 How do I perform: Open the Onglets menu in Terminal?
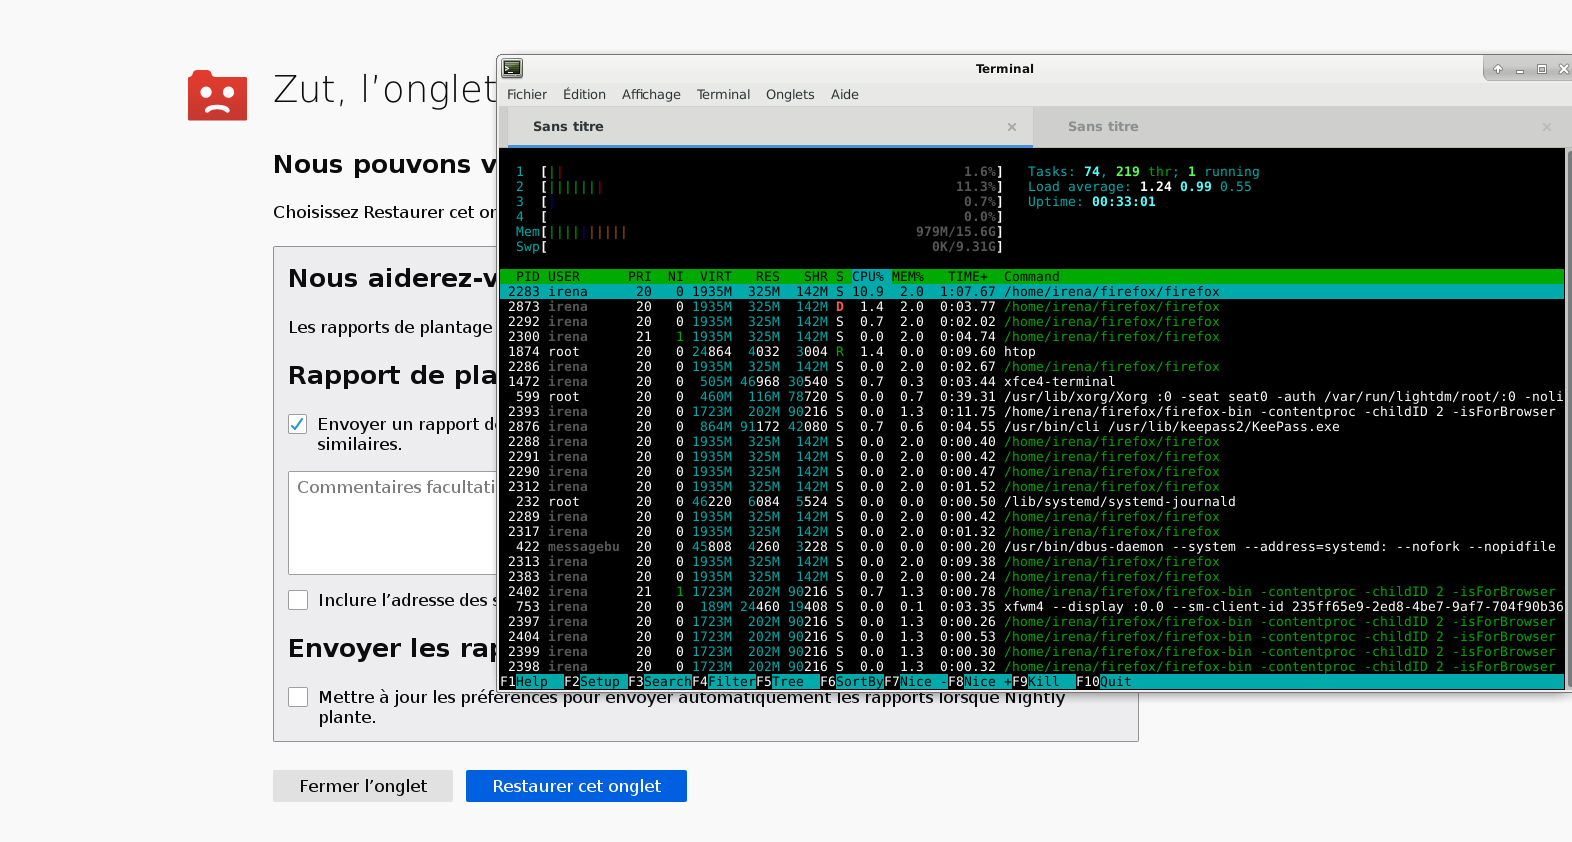click(x=790, y=94)
